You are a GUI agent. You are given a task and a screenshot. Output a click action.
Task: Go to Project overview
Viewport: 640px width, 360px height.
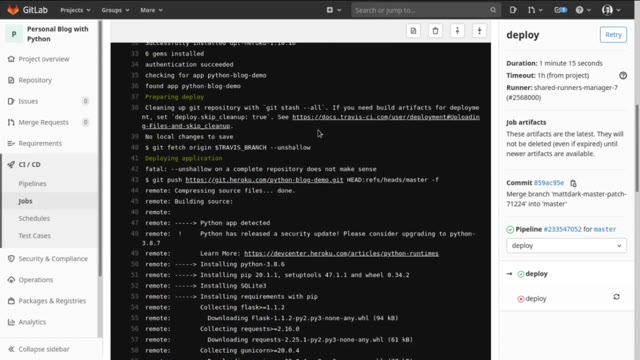click(44, 59)
